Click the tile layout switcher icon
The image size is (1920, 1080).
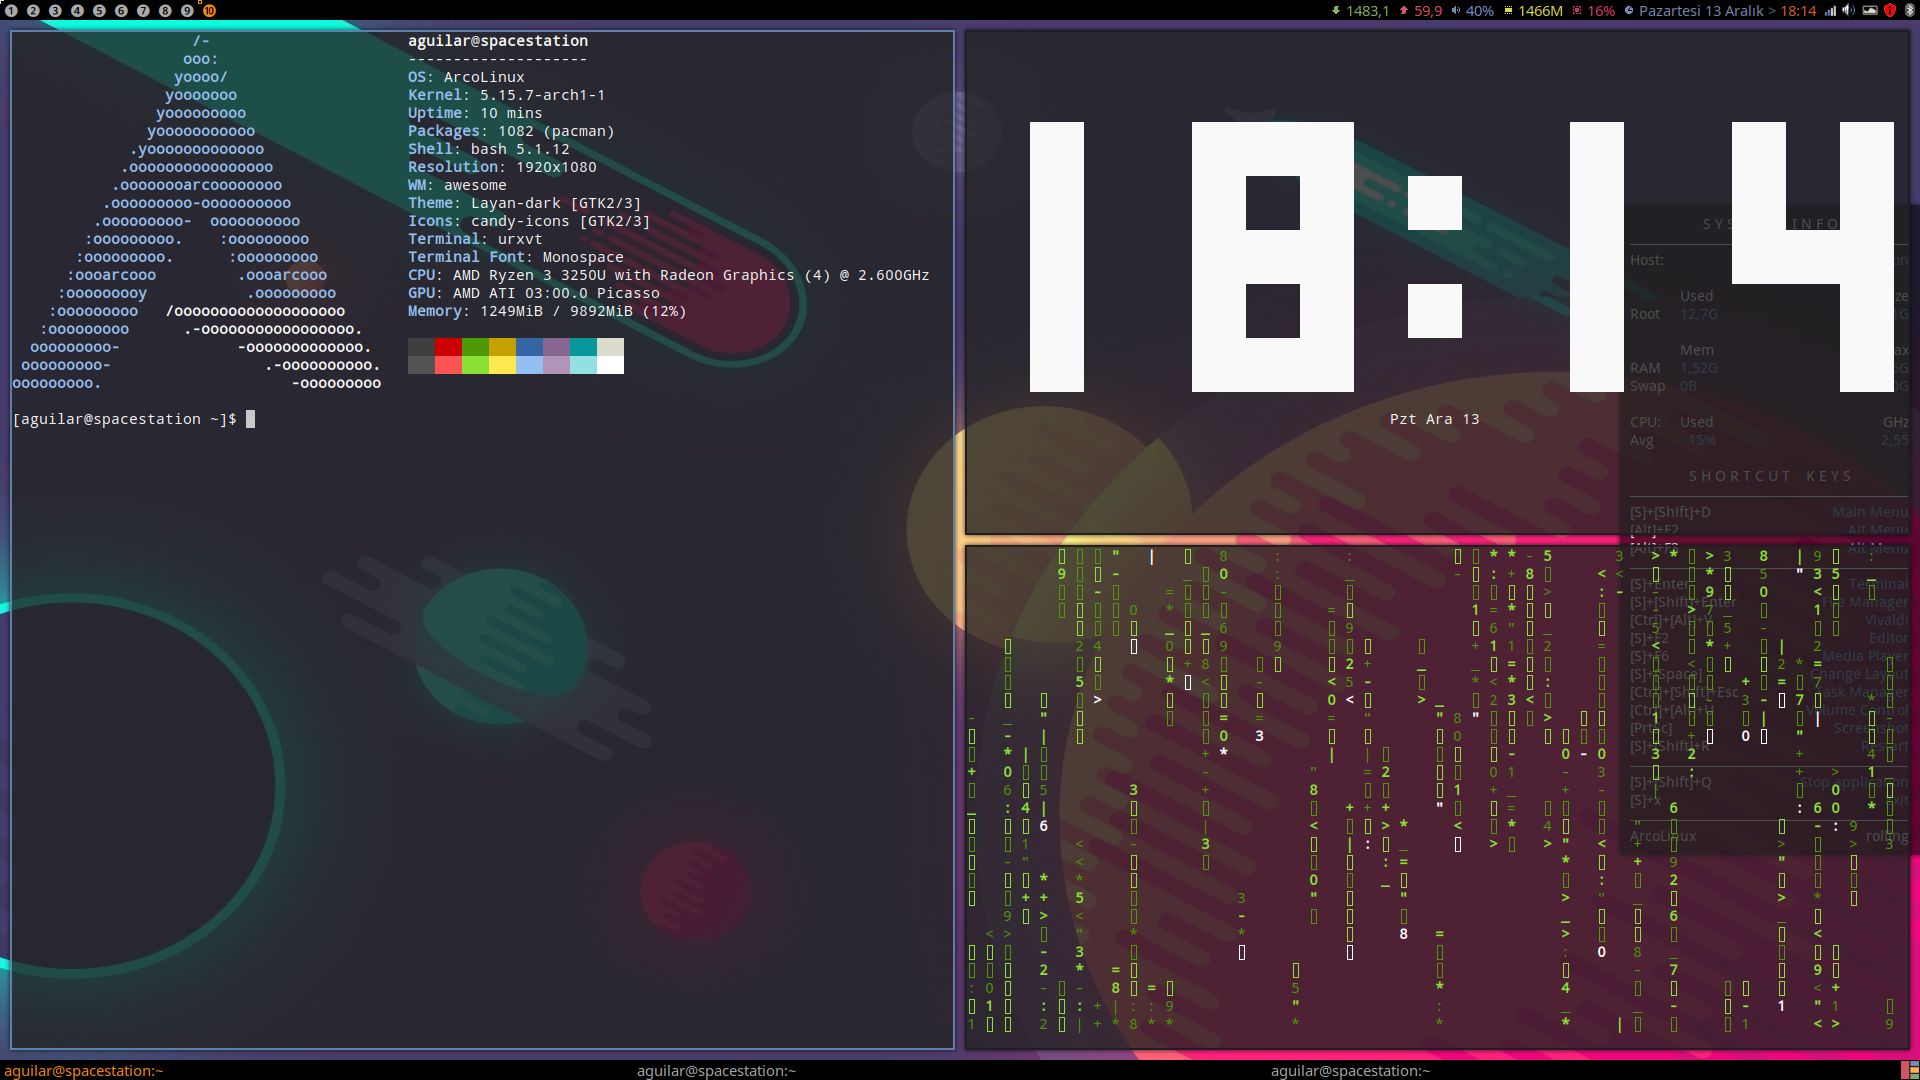(1909, 1070)
